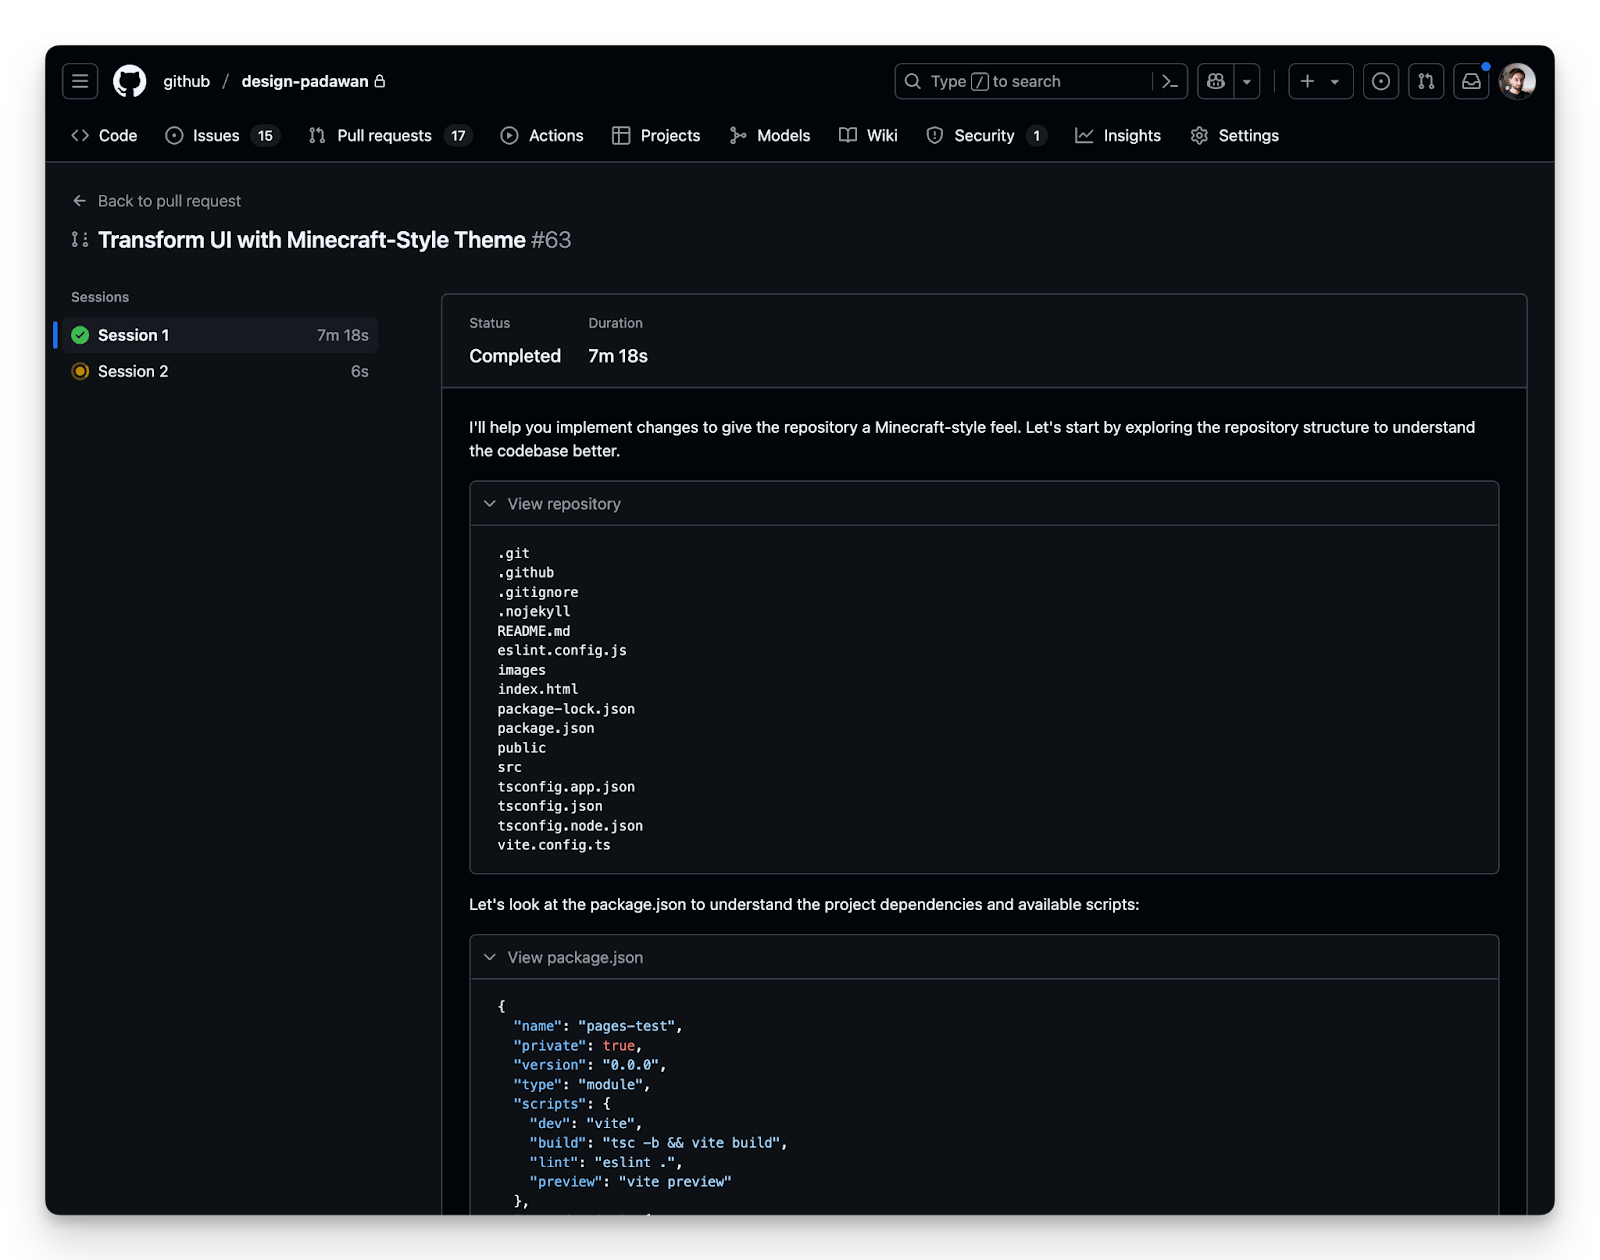Click the GitHub octocat logo
Screen dimensions: 1600x1260
(x=130, y=81)
